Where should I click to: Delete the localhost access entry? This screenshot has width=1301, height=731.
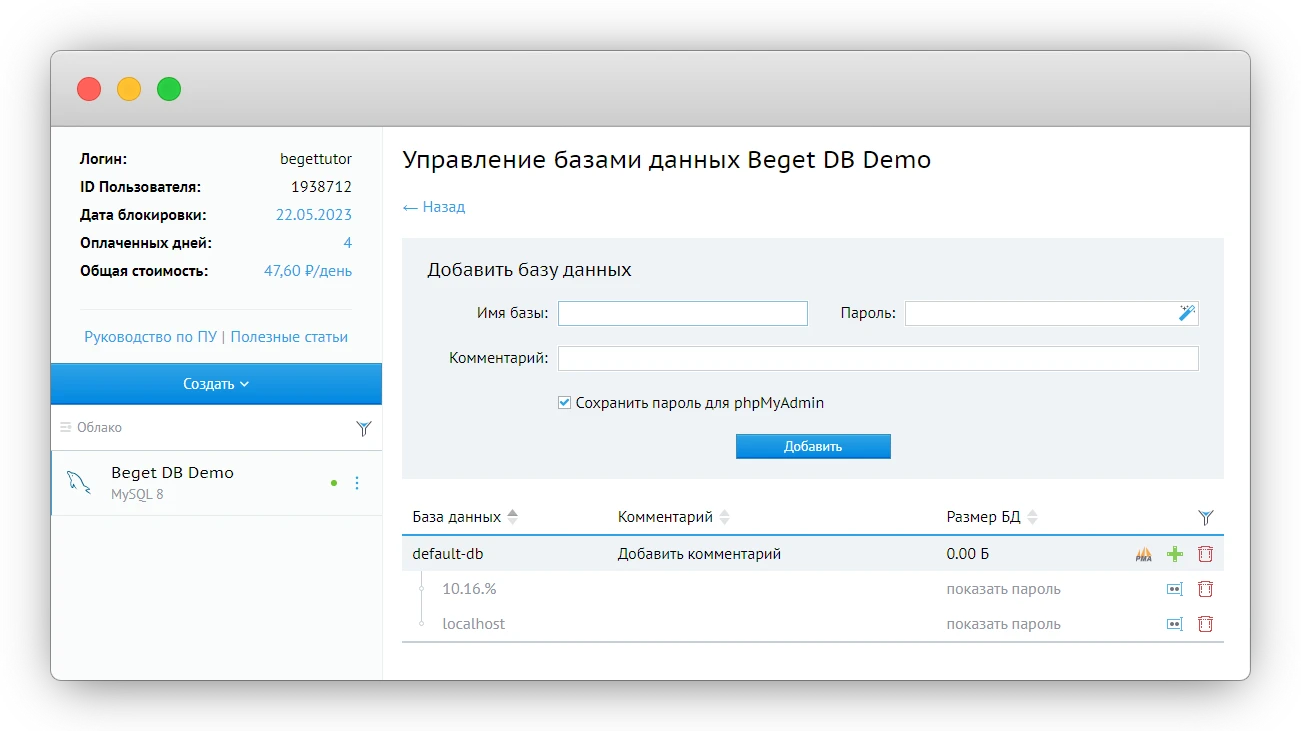(1205, 624)
